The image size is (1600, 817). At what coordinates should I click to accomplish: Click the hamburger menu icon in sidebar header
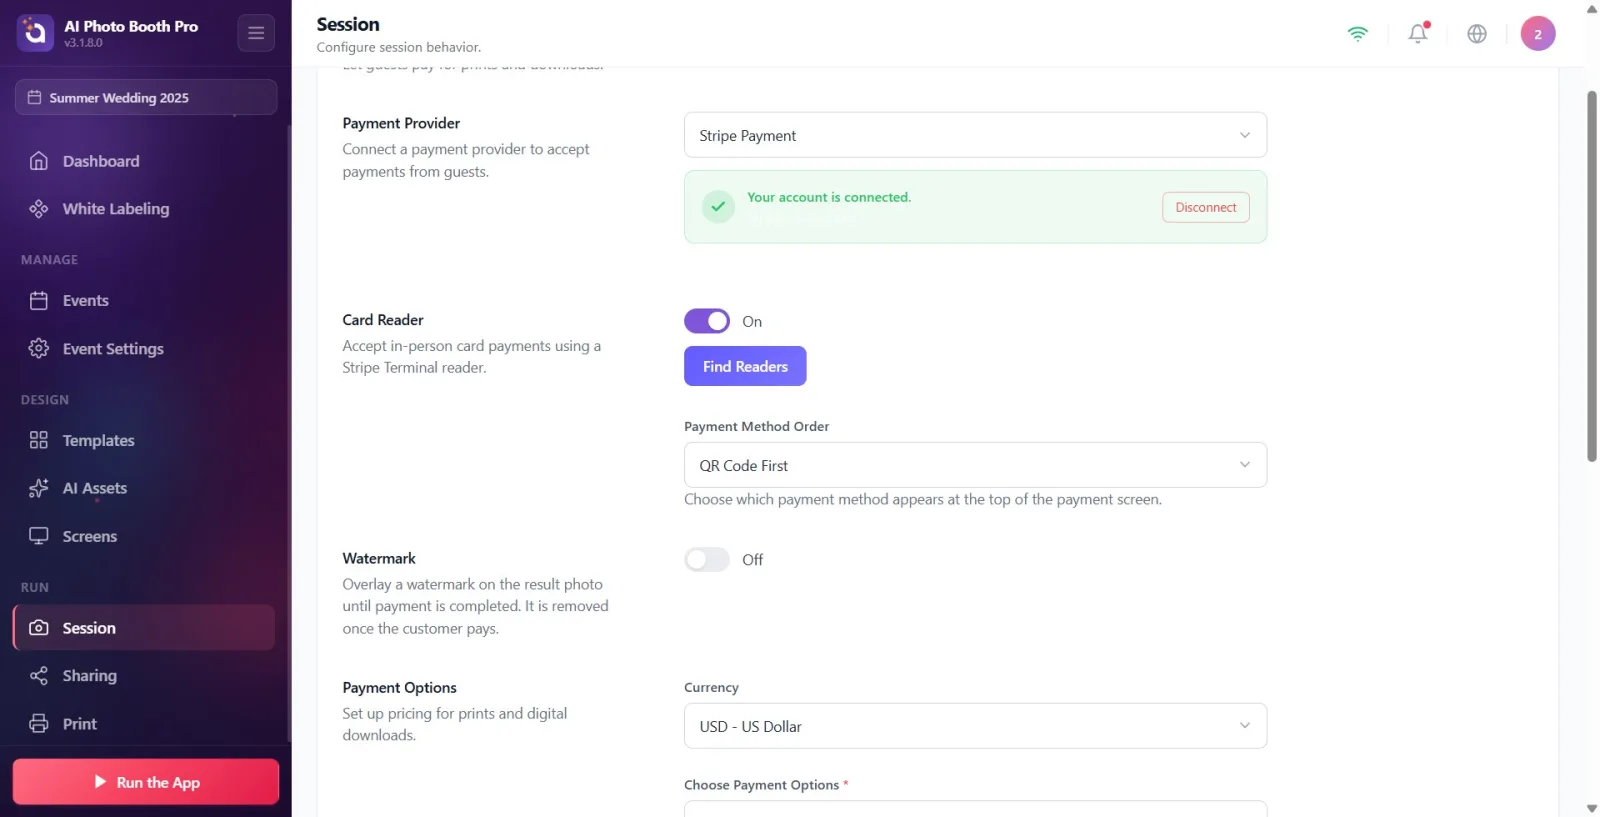coord(256,33)
